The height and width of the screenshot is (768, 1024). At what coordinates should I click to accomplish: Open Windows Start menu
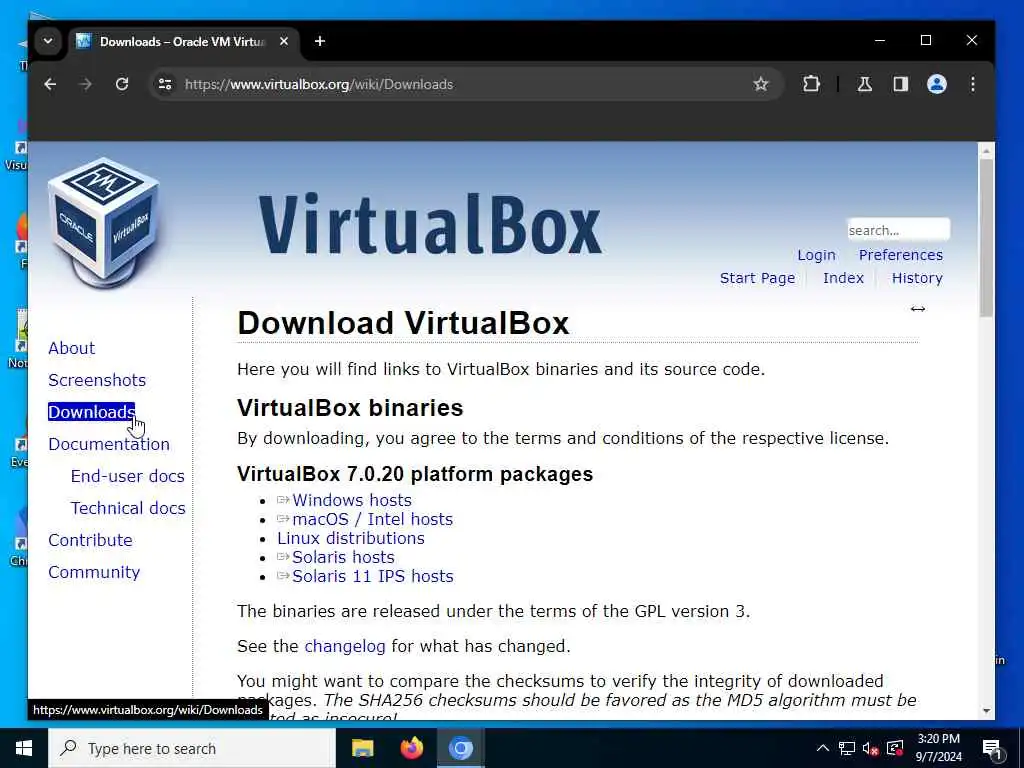[24, 748]
